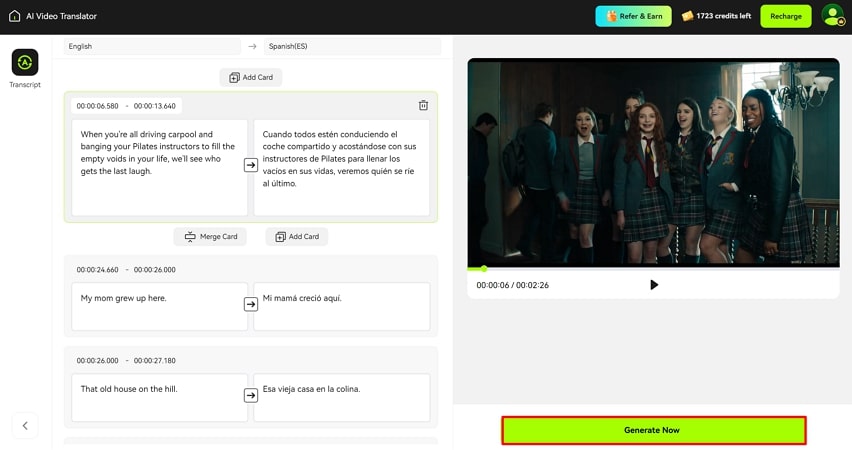852x450 pixels.
Task: View 1723 credits left indicator
Action: 716,16
